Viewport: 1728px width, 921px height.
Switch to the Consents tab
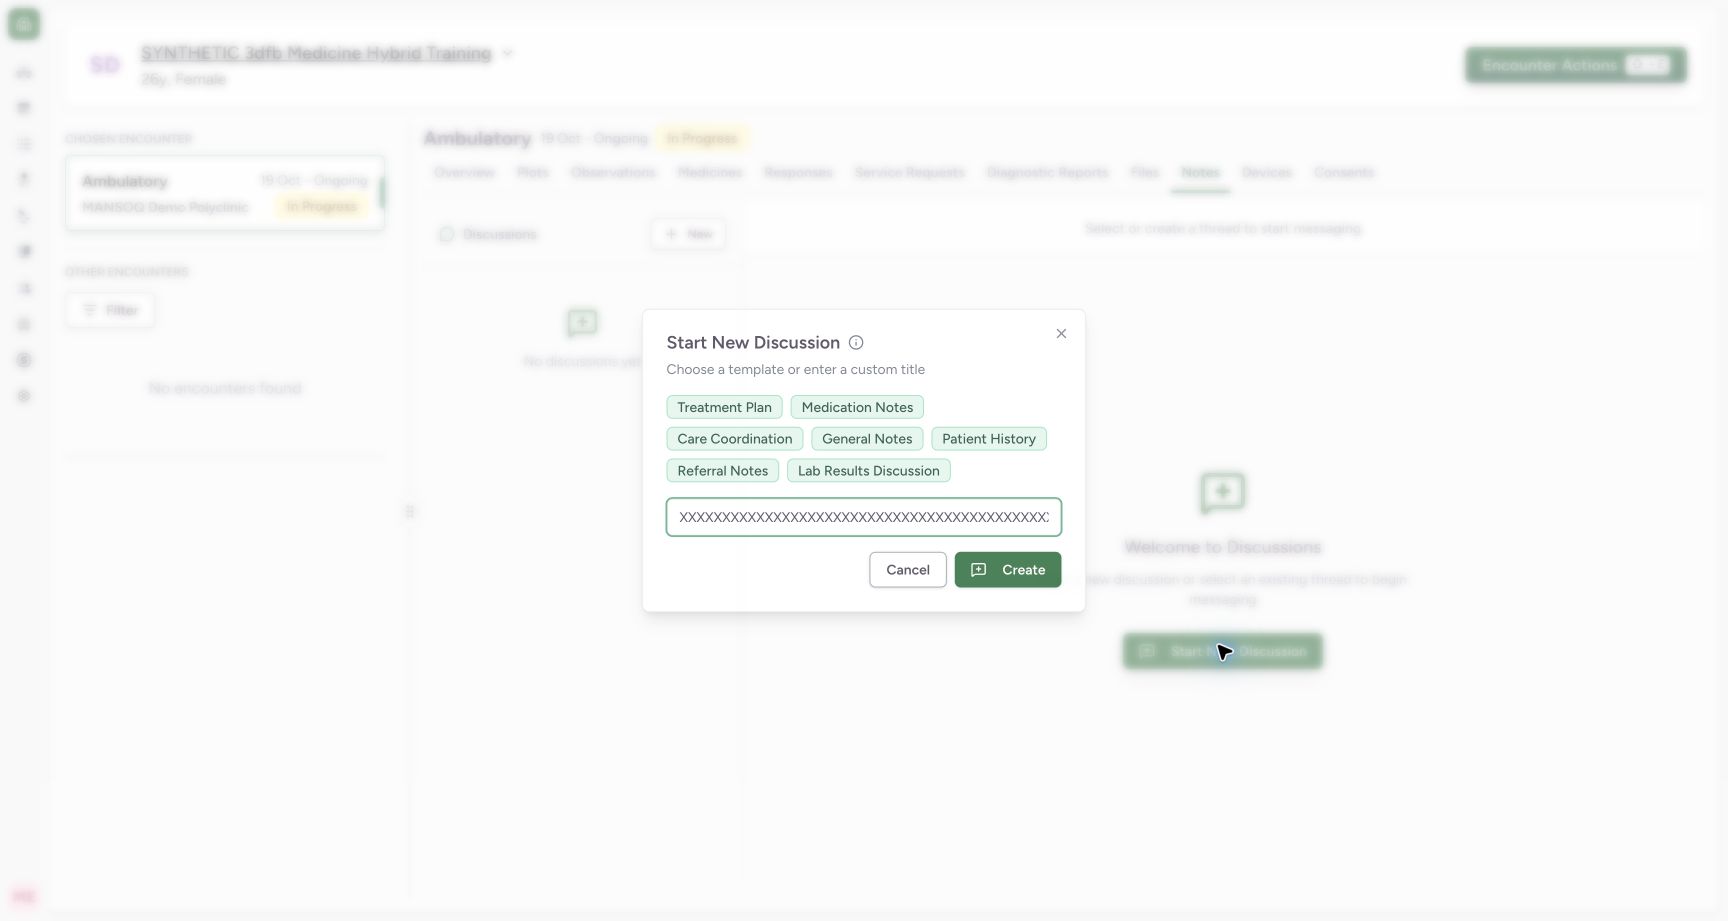(x=1344, y=173)
